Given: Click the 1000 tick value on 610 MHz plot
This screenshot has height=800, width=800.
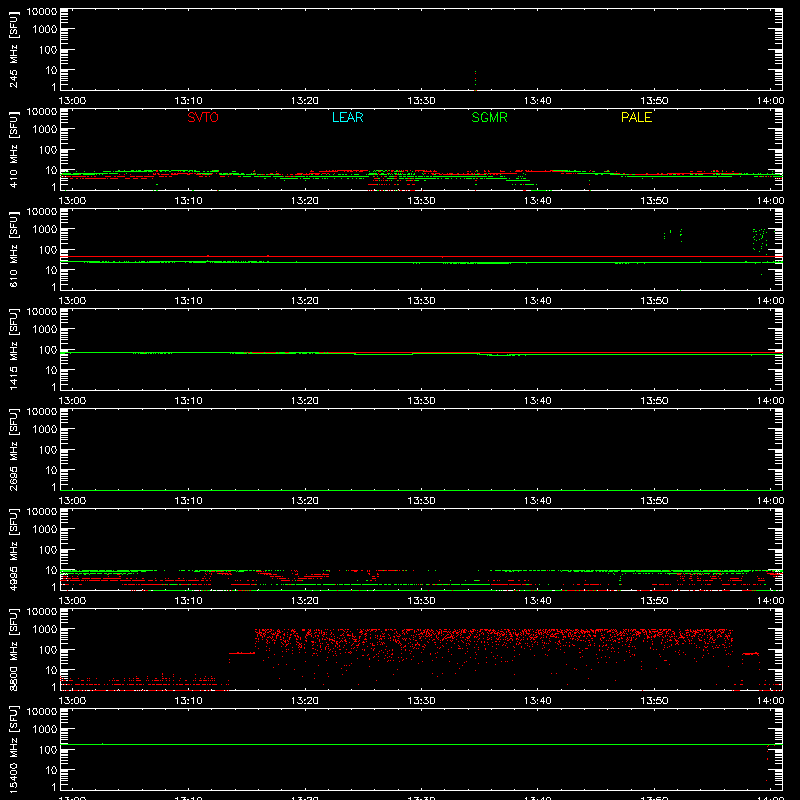Looking at the screenshot, I should [x=45, y=230].
